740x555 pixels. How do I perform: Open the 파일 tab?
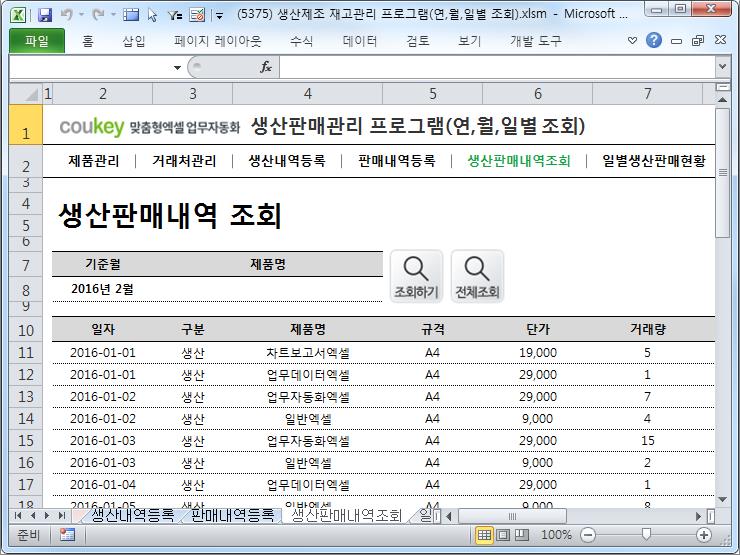tap(37, 41)
